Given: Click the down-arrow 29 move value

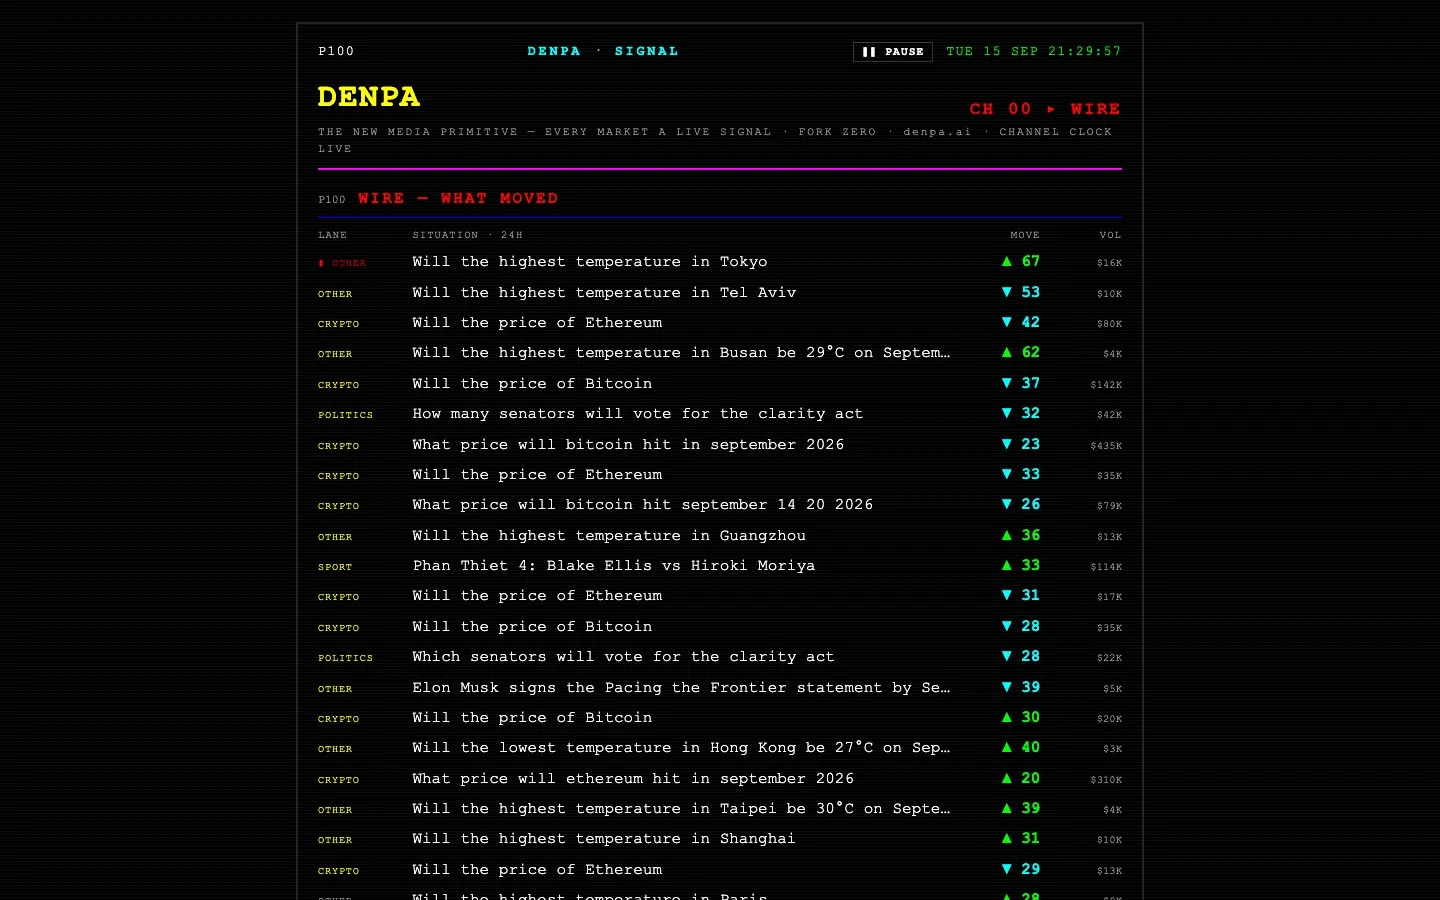Looking at the screenshot, I should click(1021, 869).
